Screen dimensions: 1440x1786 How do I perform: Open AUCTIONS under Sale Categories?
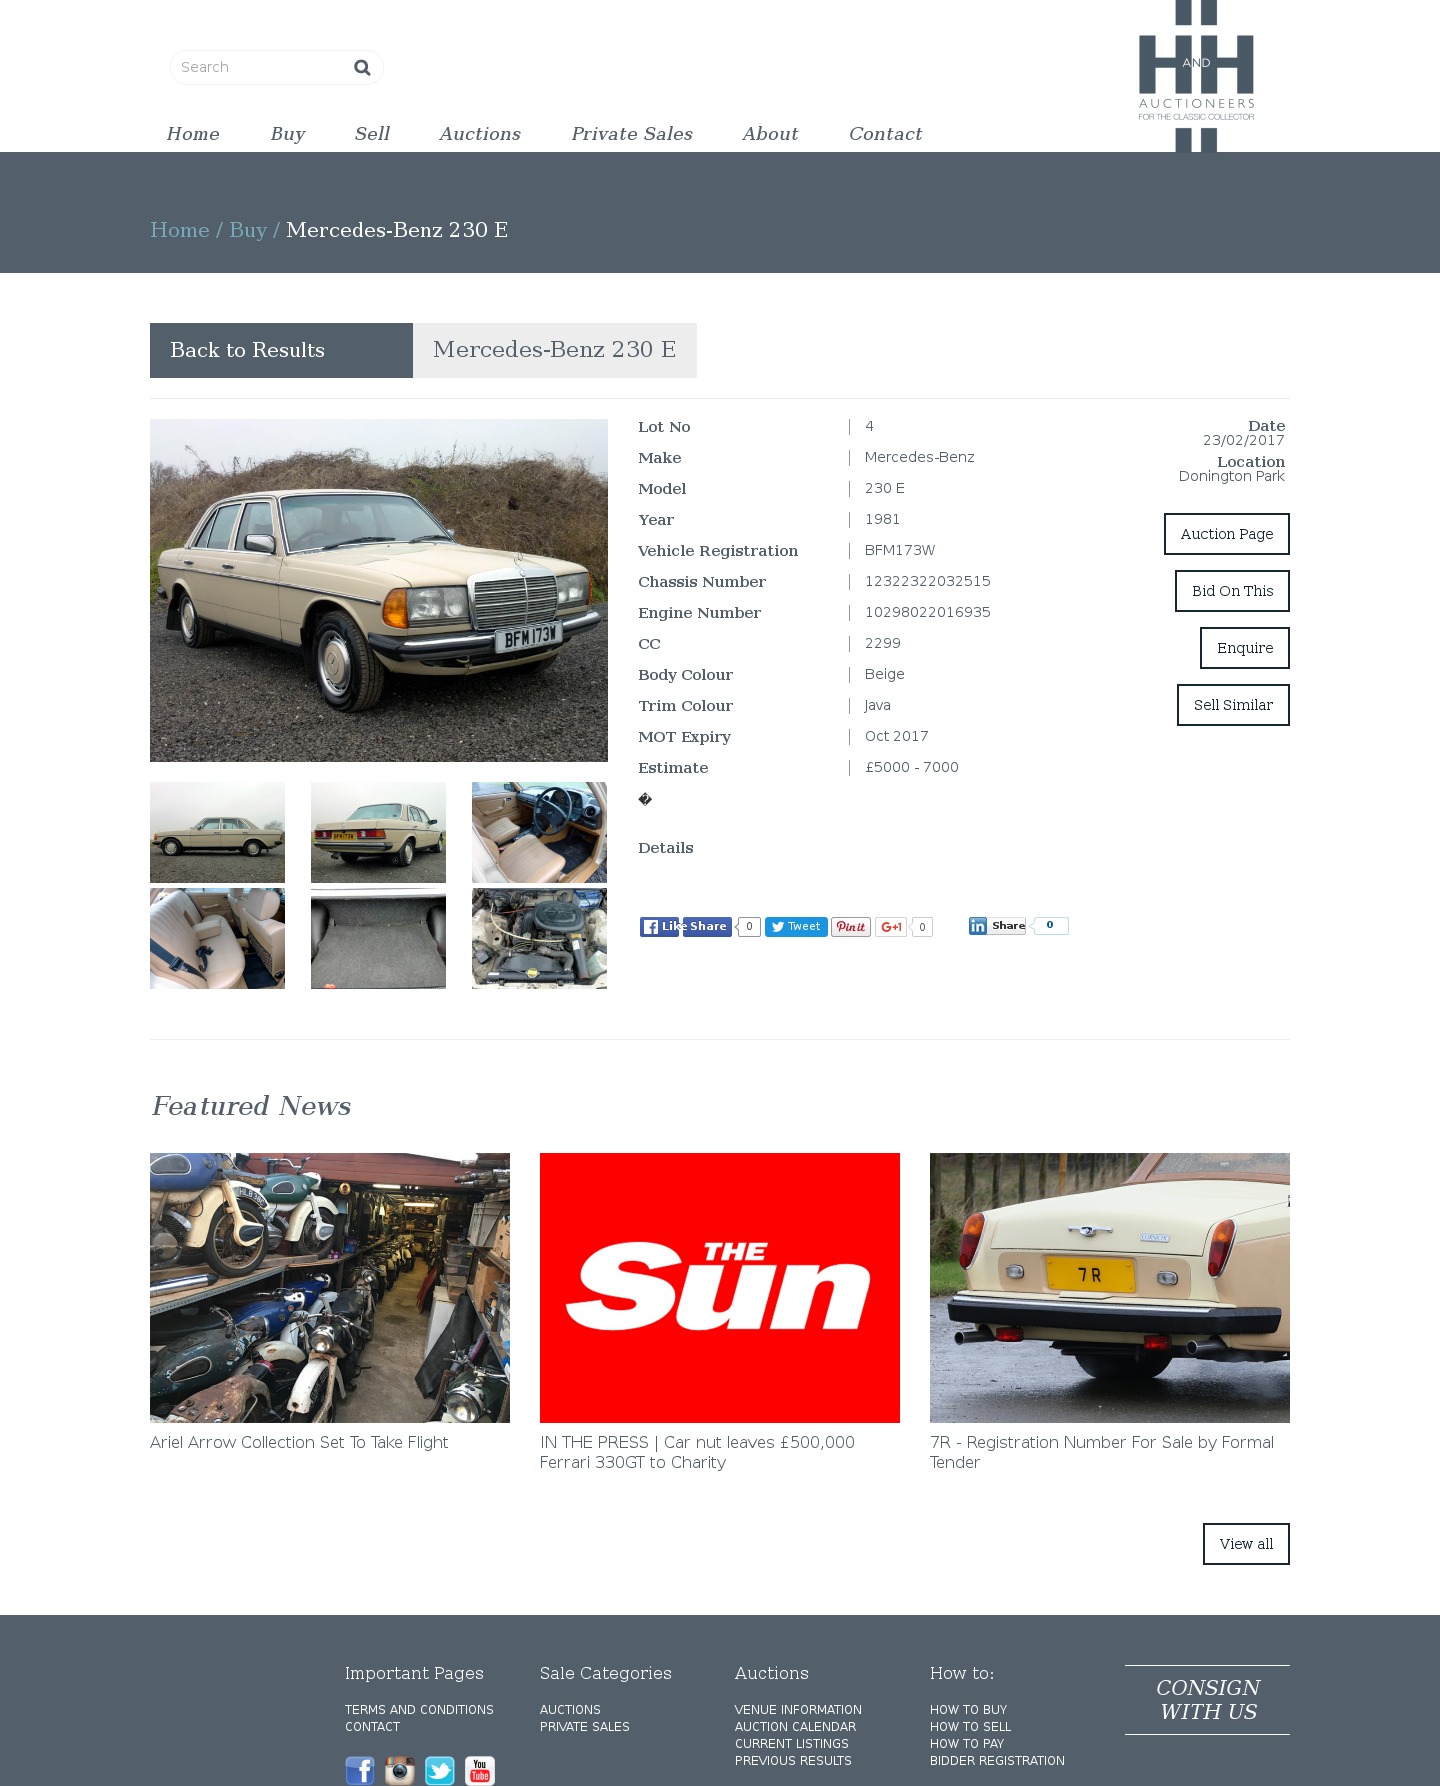pyautogui.click(x=570, y=1710)
